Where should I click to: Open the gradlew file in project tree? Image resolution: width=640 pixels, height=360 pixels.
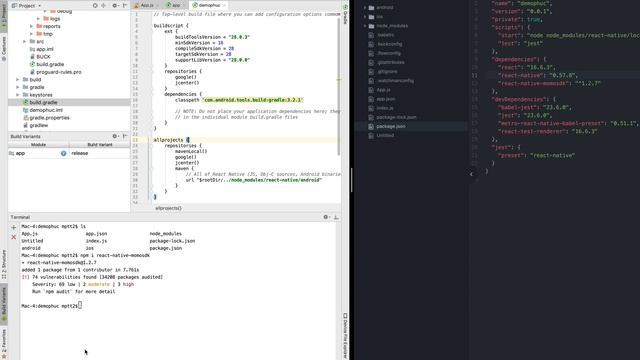click(36, 125)
